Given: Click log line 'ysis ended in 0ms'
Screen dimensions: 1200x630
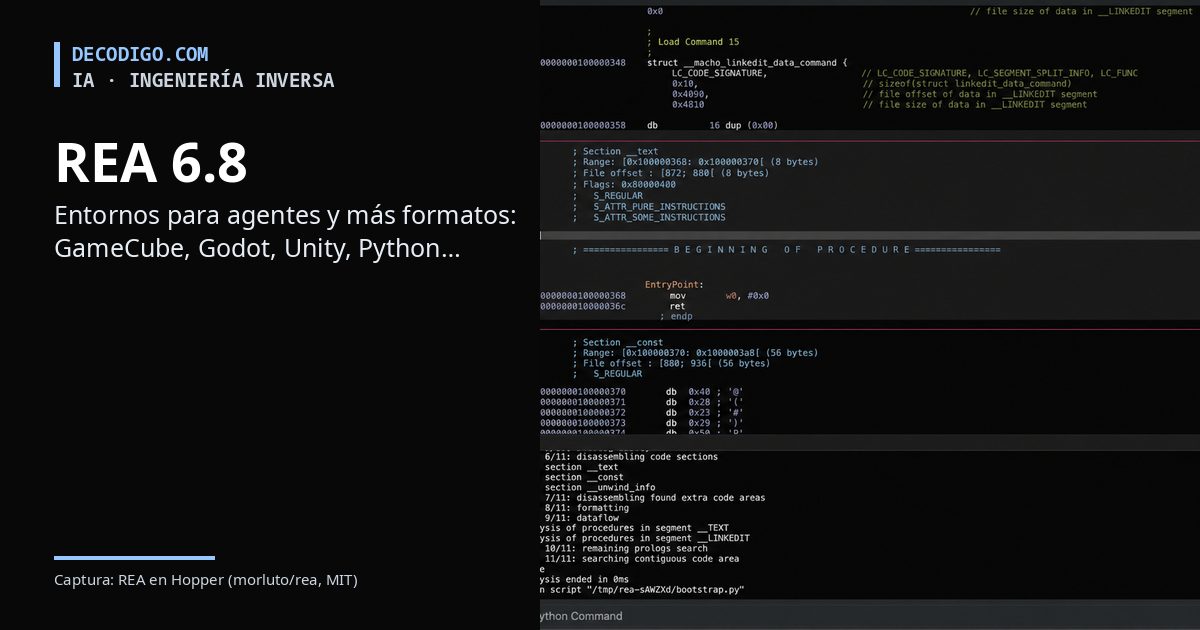Looking at the screenshot, I should pos(585,579).
